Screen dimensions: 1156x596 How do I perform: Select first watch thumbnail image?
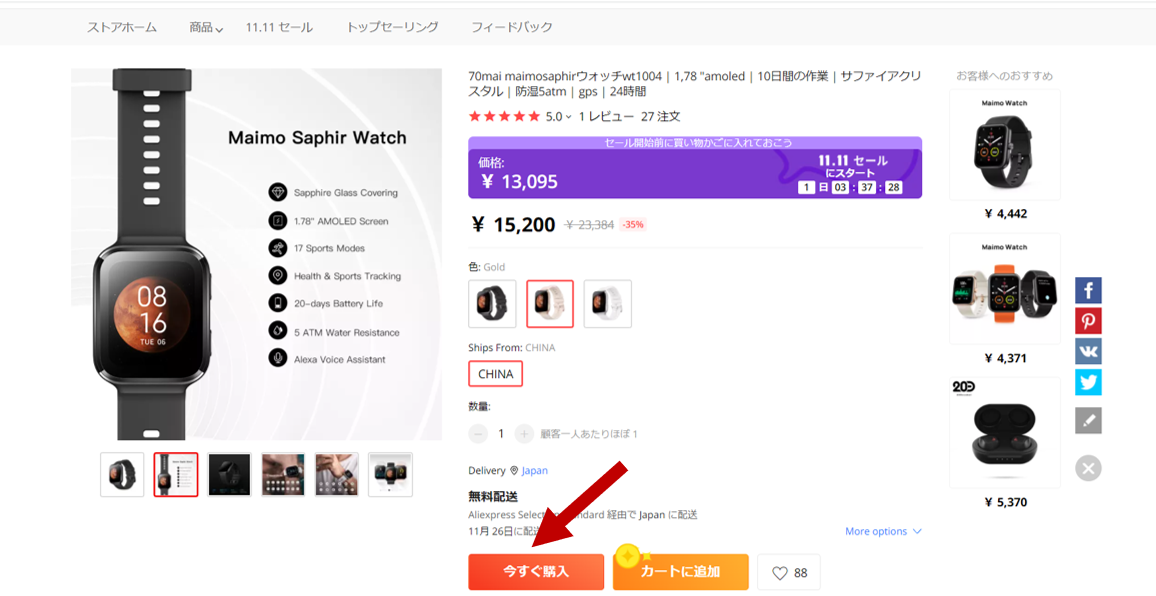[122, 474]
